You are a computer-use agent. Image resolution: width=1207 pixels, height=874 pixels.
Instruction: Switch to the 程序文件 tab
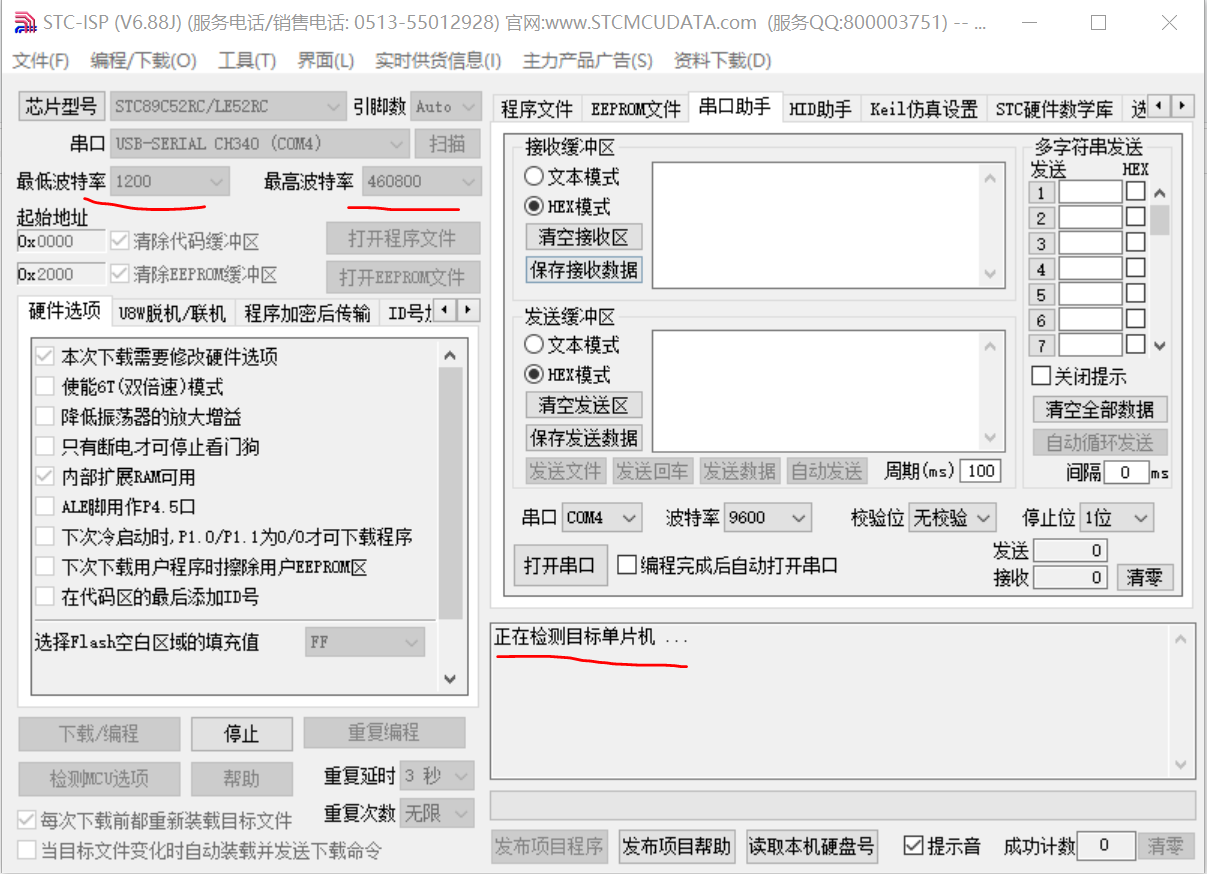pyautogui.click(x=537, y=109)
